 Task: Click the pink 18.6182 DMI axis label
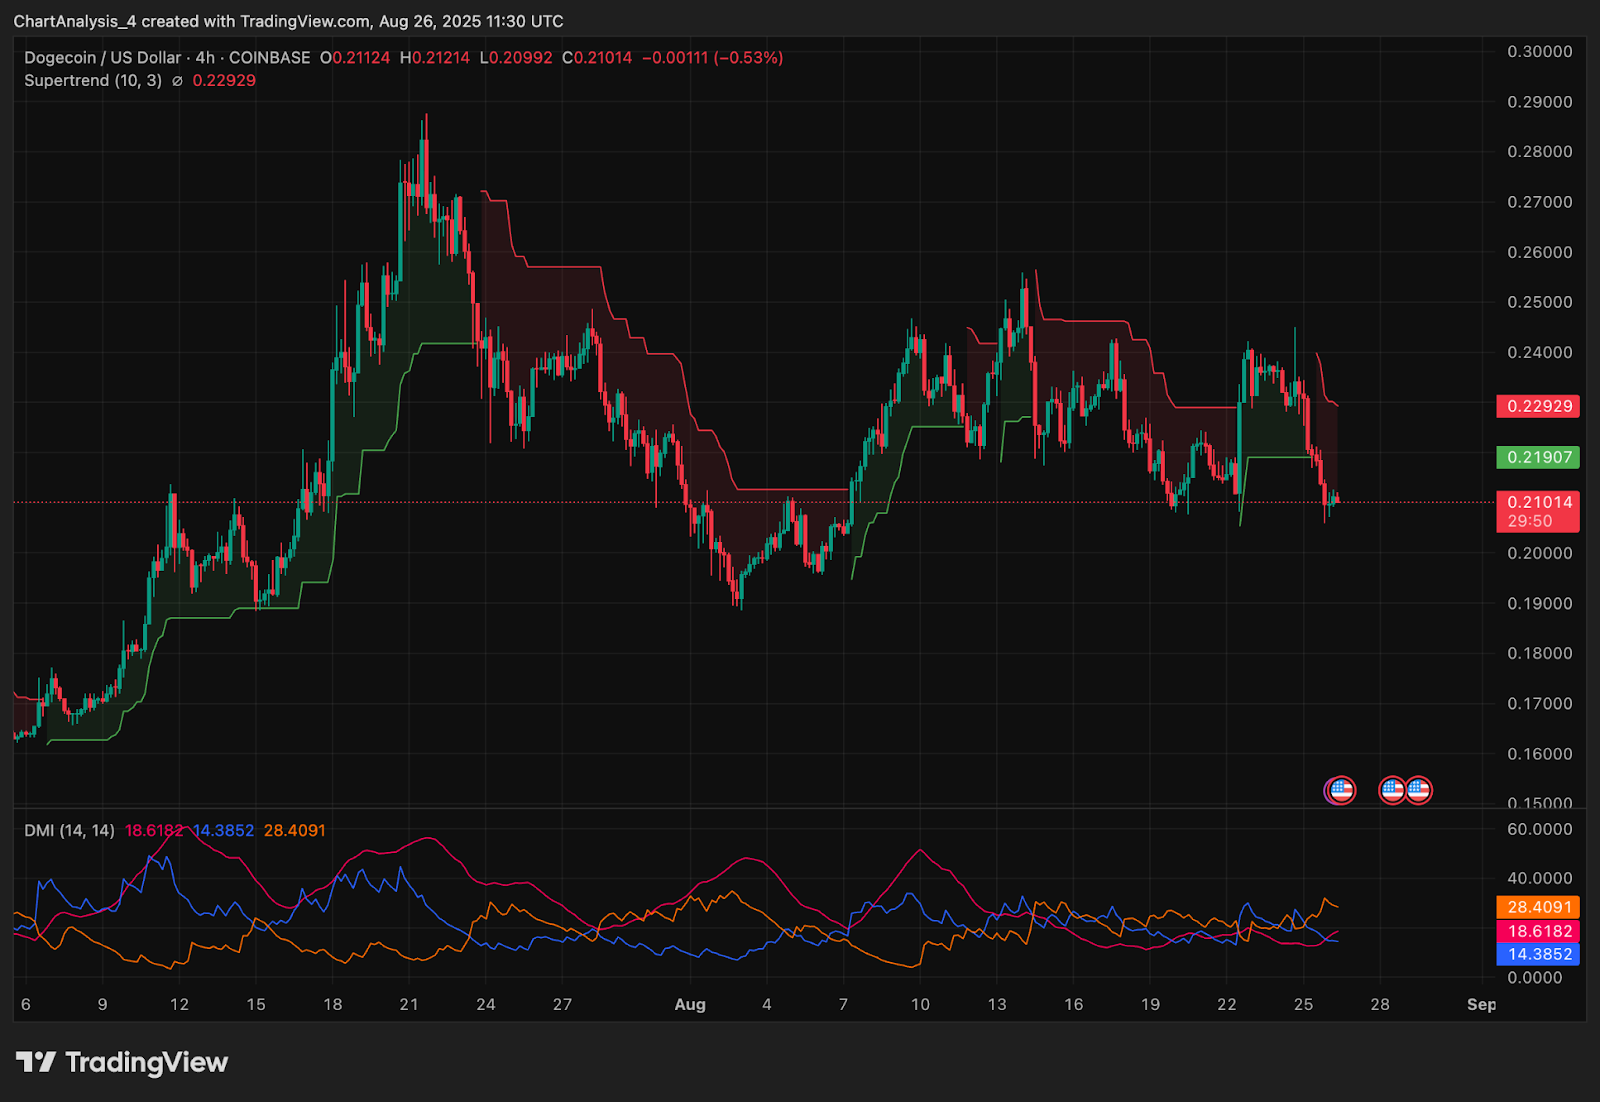pos(1538,931)
